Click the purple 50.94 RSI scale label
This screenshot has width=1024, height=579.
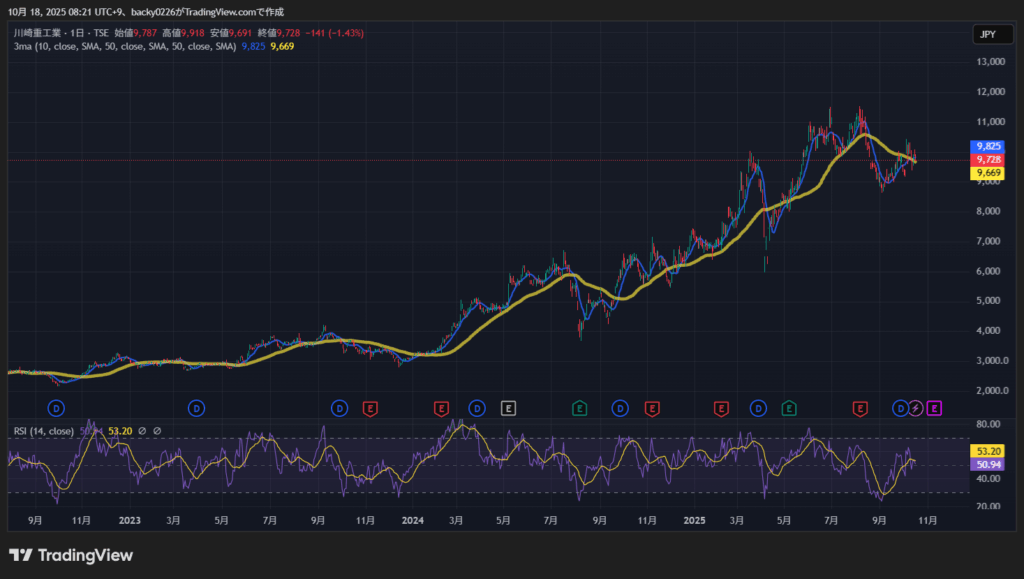(989, 465)
